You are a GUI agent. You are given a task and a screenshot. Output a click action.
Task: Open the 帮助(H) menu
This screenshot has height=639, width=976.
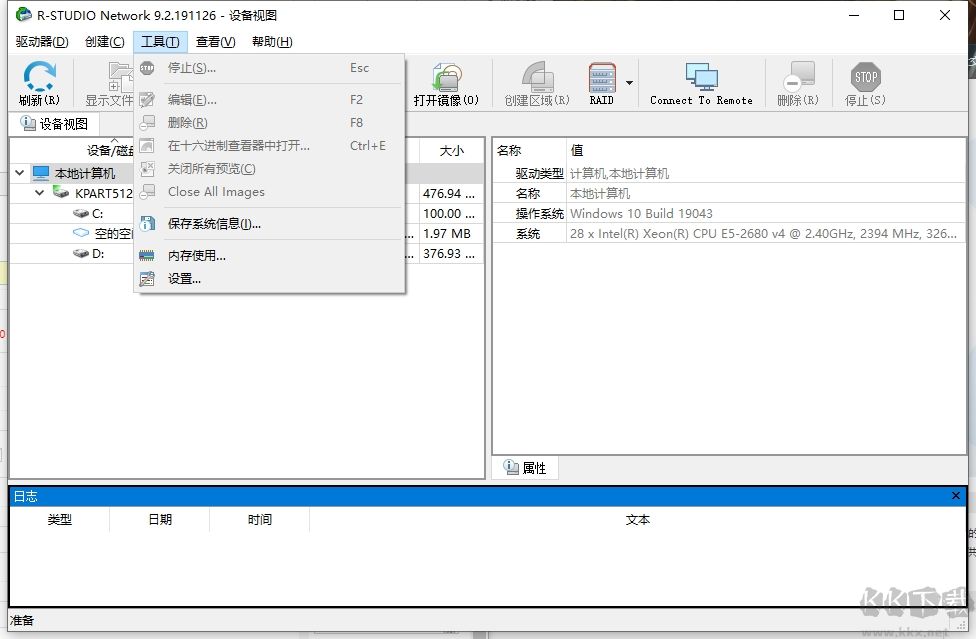tap(272, 42)
